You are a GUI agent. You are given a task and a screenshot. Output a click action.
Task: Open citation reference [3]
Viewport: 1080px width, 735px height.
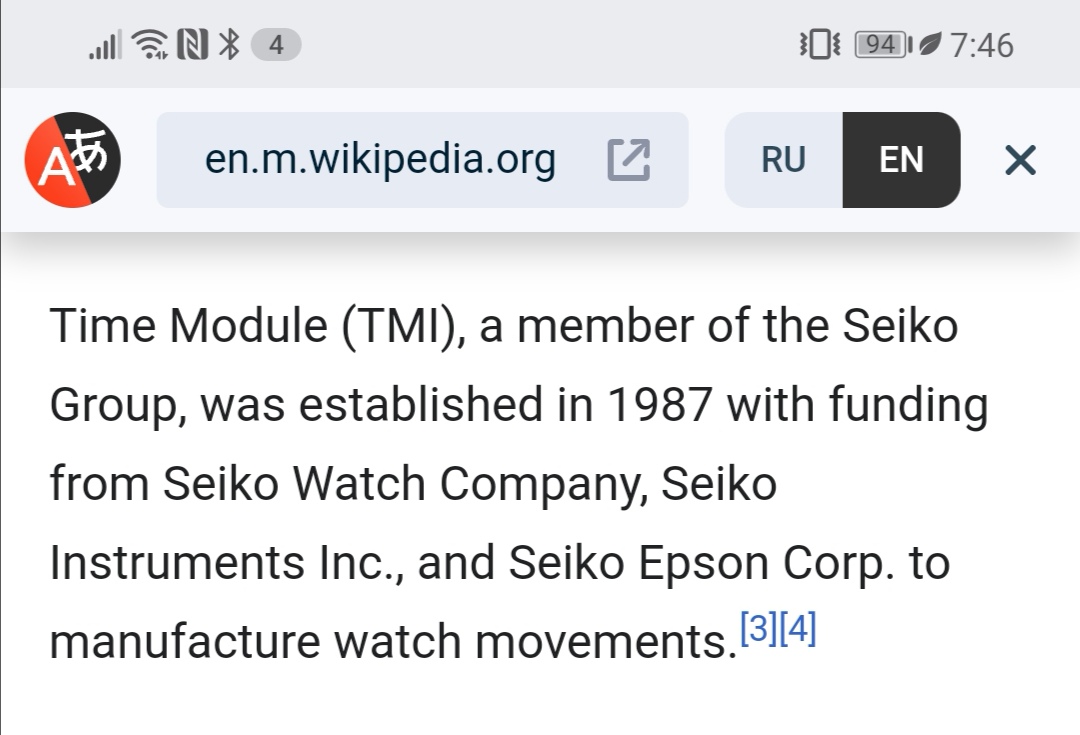(x=758, y=630)
